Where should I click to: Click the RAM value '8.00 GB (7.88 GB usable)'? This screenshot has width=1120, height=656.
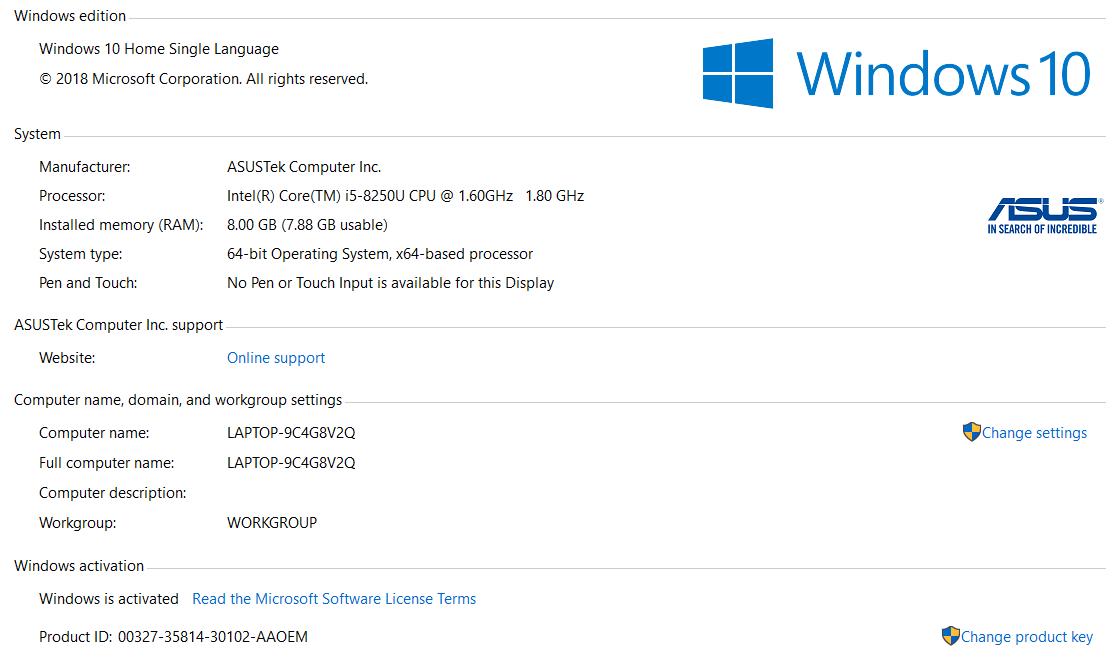[x=307, y=225]
